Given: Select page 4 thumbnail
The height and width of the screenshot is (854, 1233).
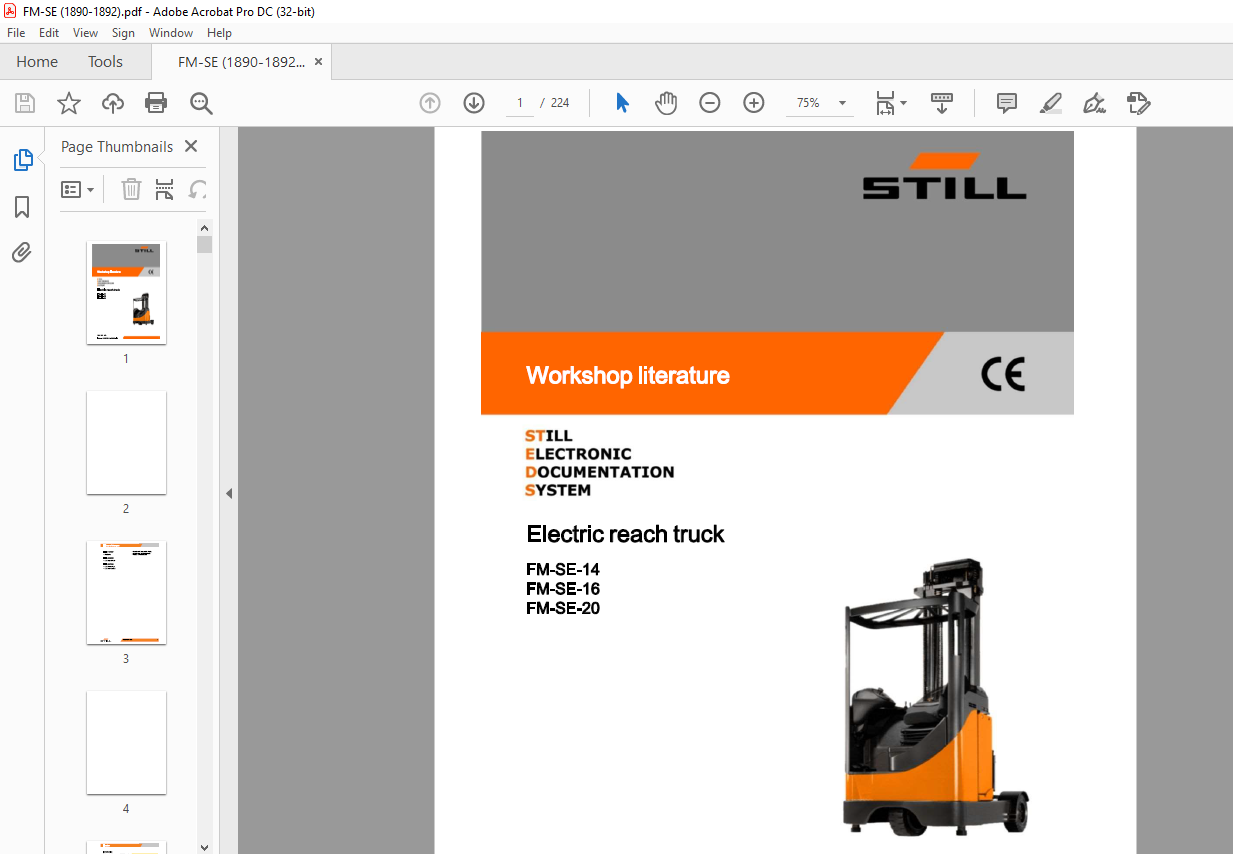Looking at the screenshot, I should tap(126, 743).
